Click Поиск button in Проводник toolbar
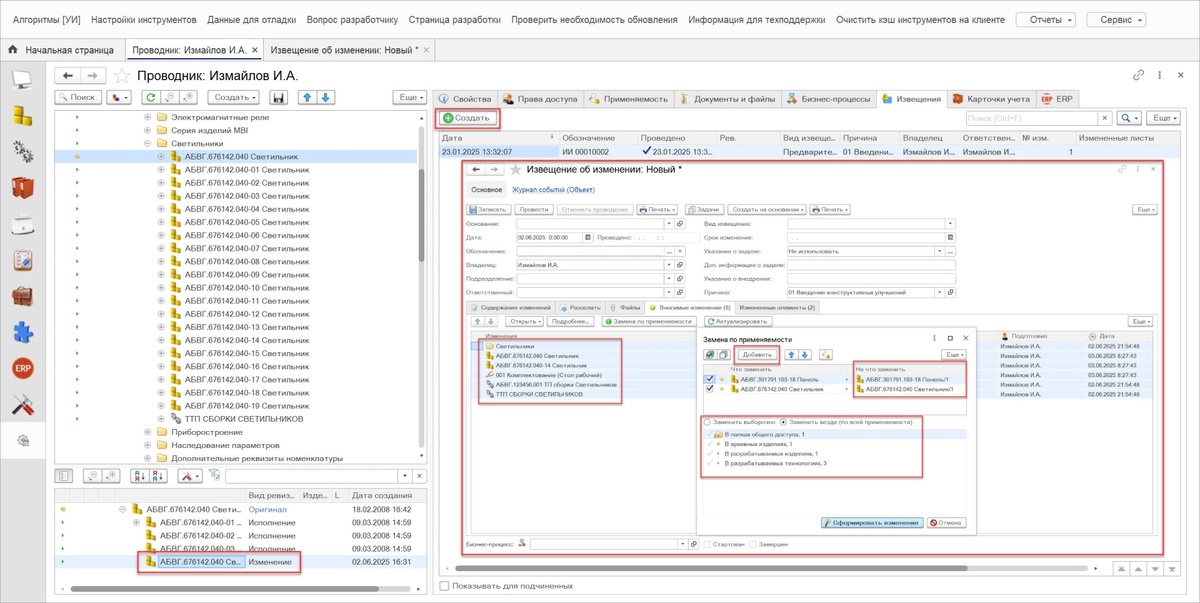 (78, 97)
